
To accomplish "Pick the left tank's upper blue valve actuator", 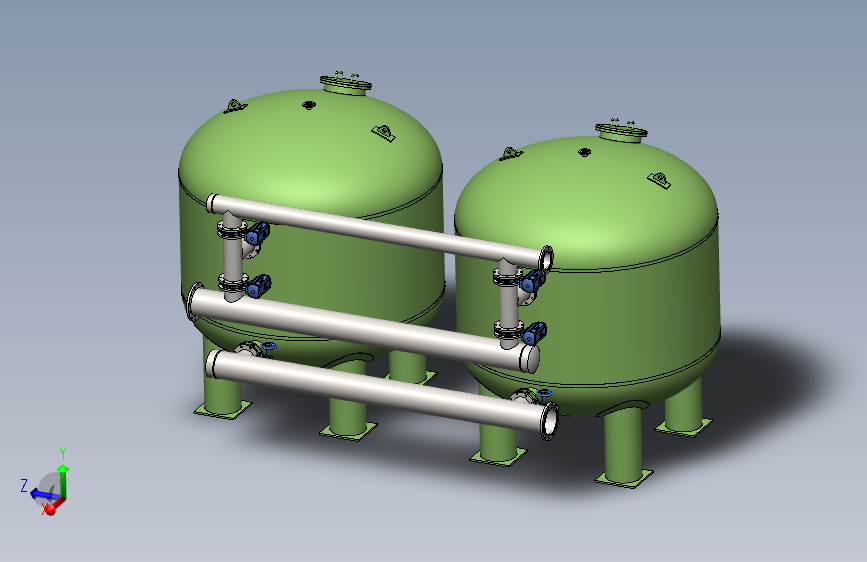I will click(257, 232).
